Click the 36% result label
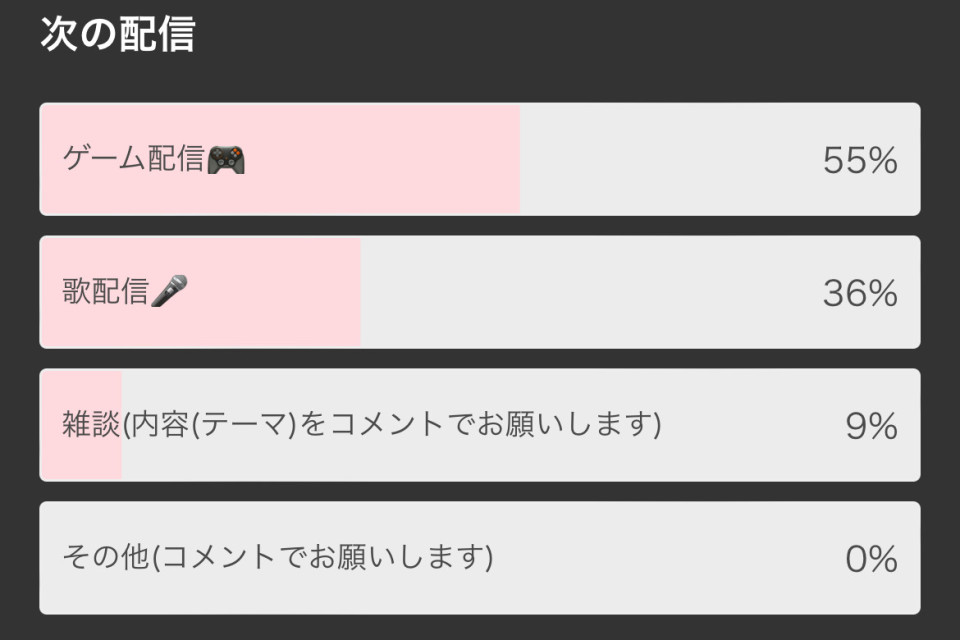 coord(860,293)
